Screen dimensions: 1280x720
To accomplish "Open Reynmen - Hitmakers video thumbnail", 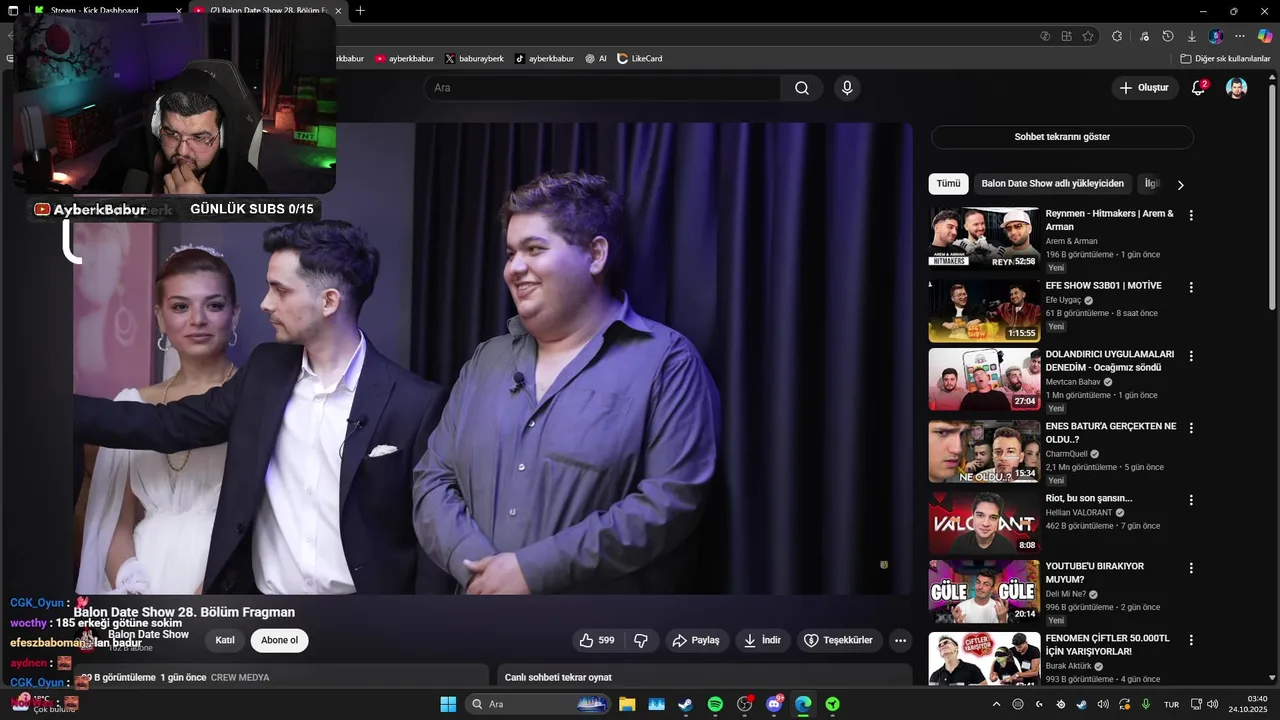I will pyautogui.click(x=984, y=238).
